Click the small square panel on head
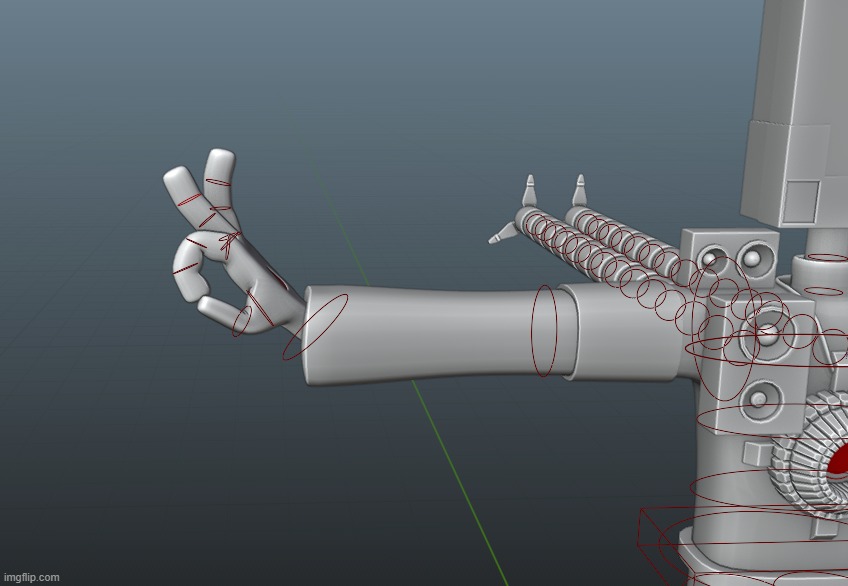The width and height of the screenshot is (848, 586). pos(801,200)
